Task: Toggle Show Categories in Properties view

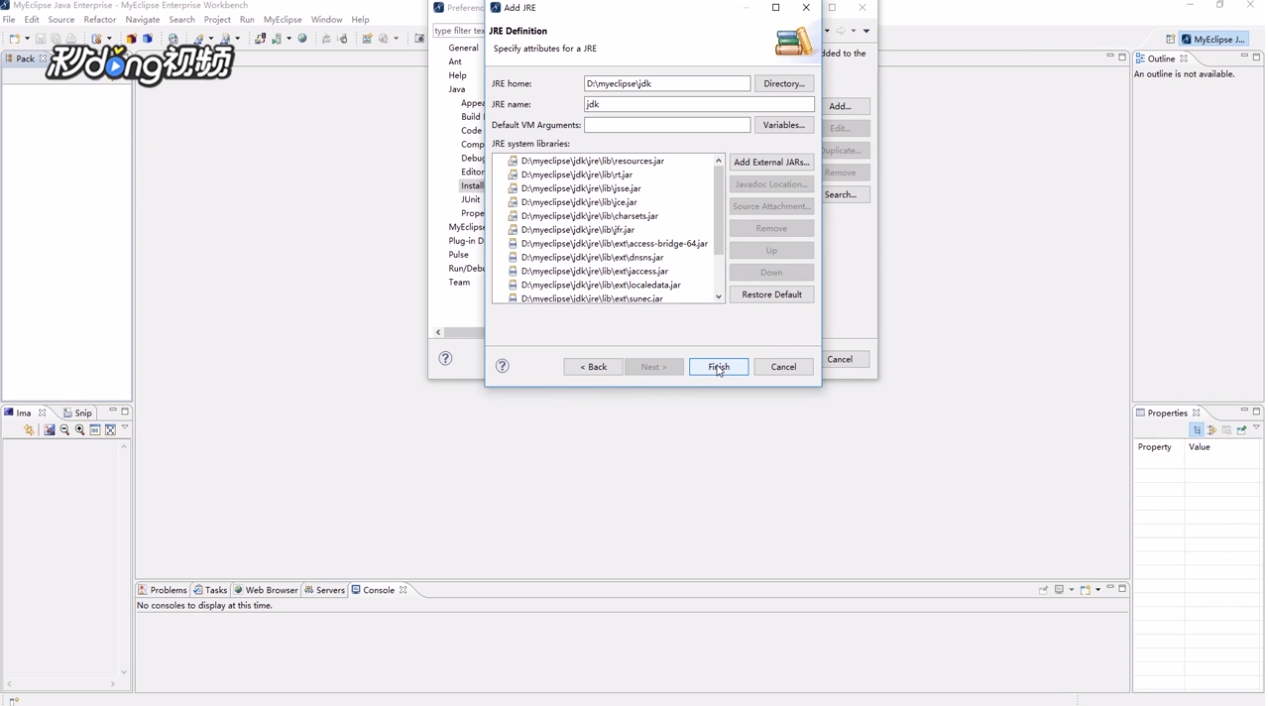Action: pyautogui.click(x=1197, y=430)
